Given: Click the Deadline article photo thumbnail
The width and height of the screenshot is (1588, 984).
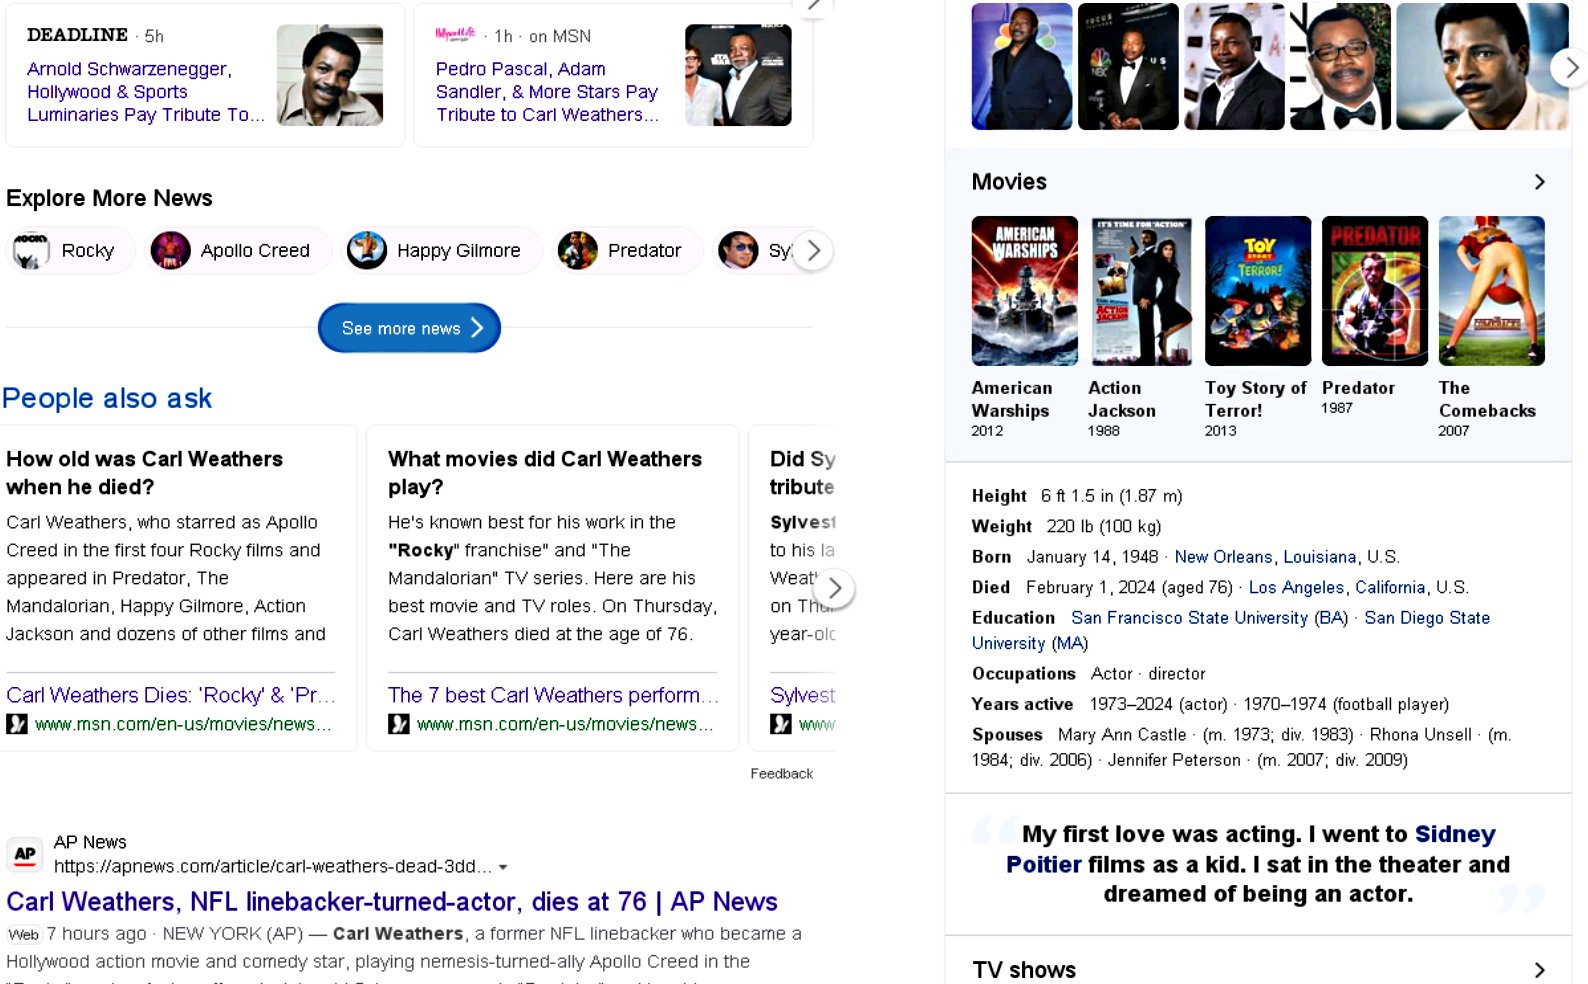Looking at the screenshot, I should point(330,75).
